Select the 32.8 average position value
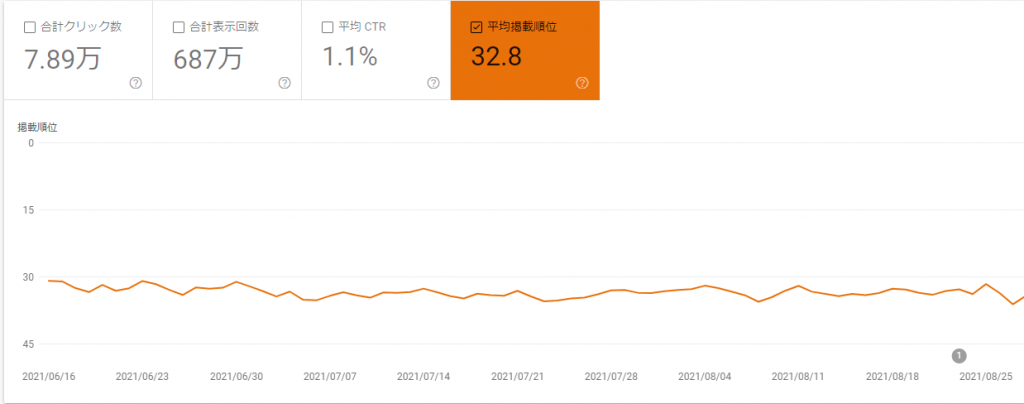Image resolution: width=1024 pixels, height=404 pixels. point(496,57)
